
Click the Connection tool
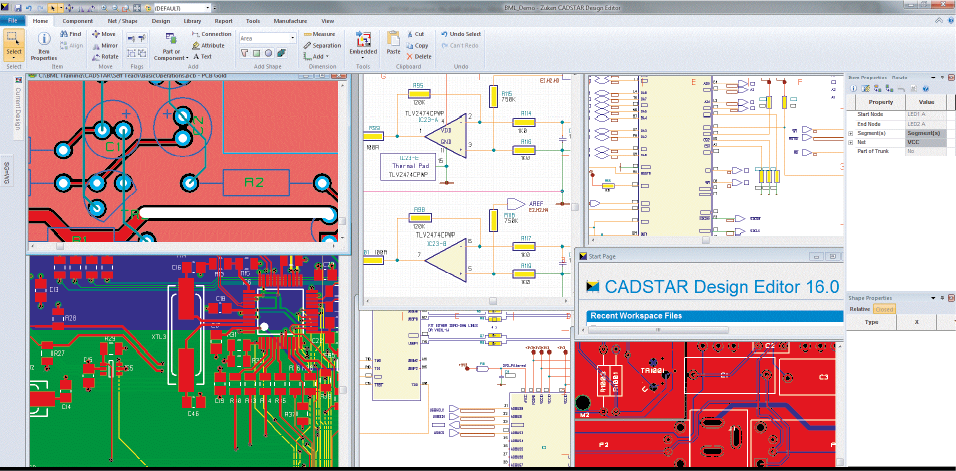tap(210, 34)
